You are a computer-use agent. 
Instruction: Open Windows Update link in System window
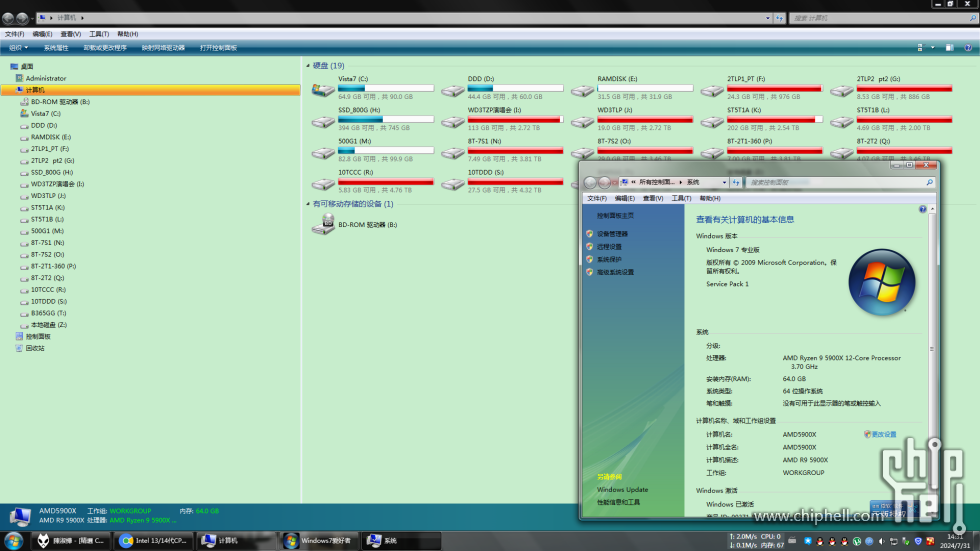pos(622,490)
